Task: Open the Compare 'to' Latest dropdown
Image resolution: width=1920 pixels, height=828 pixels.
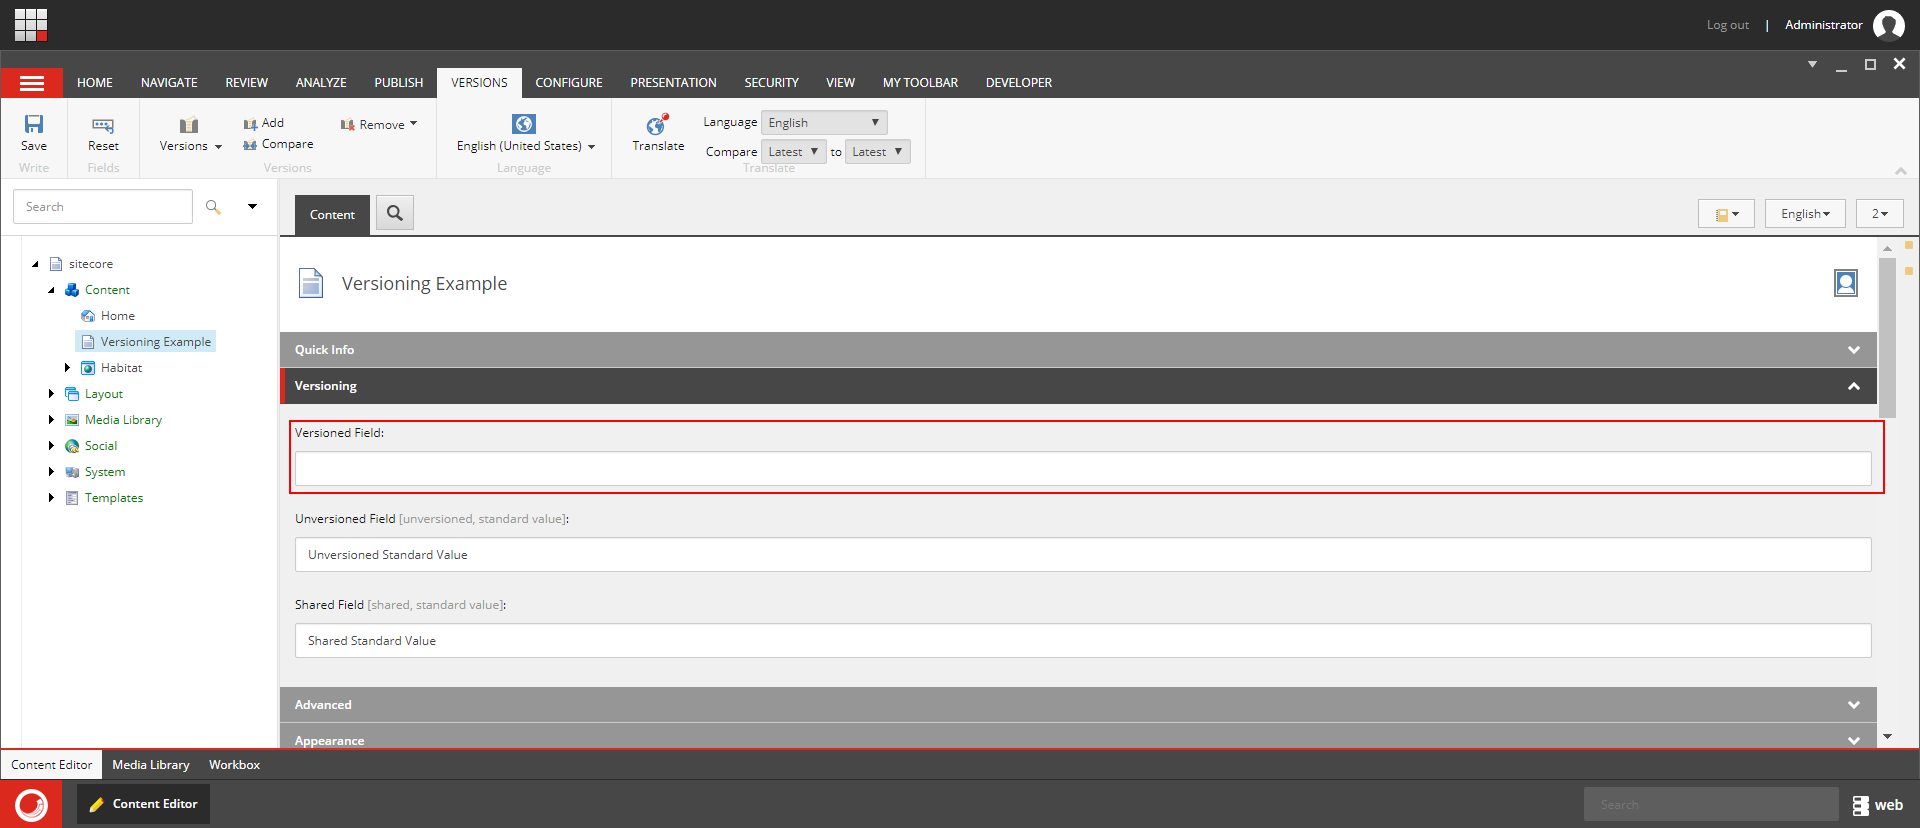Action: tap(878, 152)
